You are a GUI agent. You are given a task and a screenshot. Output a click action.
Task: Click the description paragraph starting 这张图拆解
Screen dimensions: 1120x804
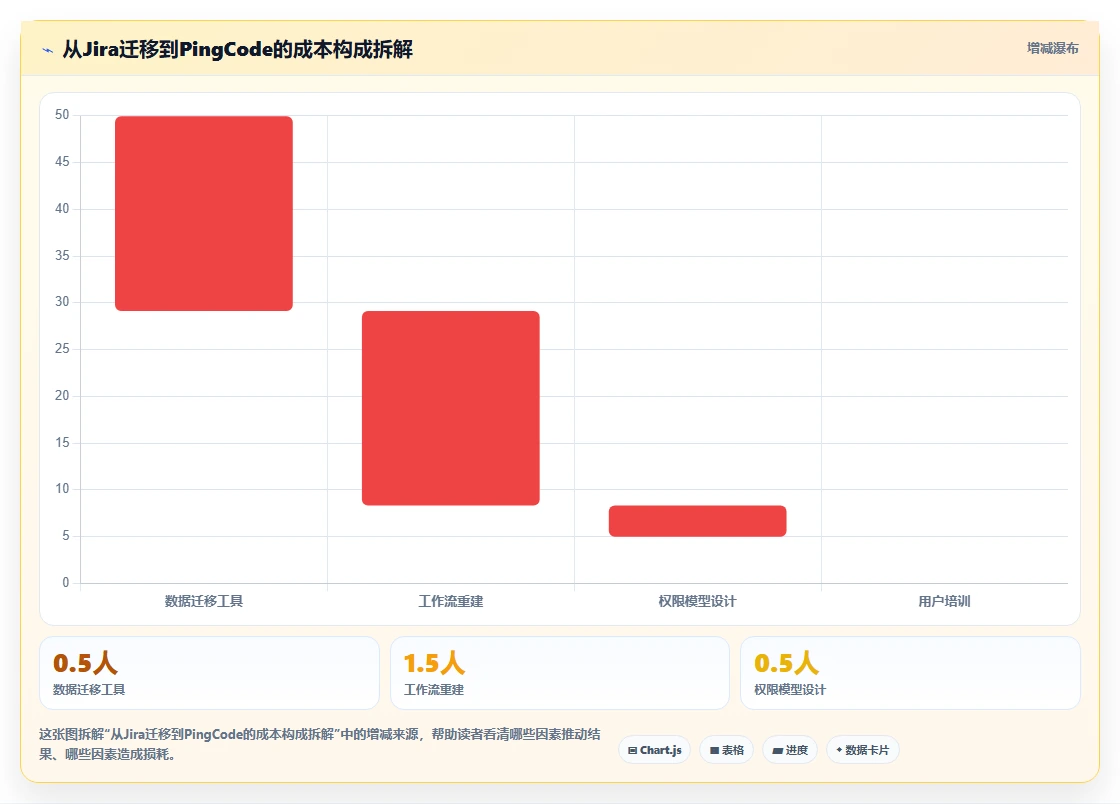click(x=319, y=744)
